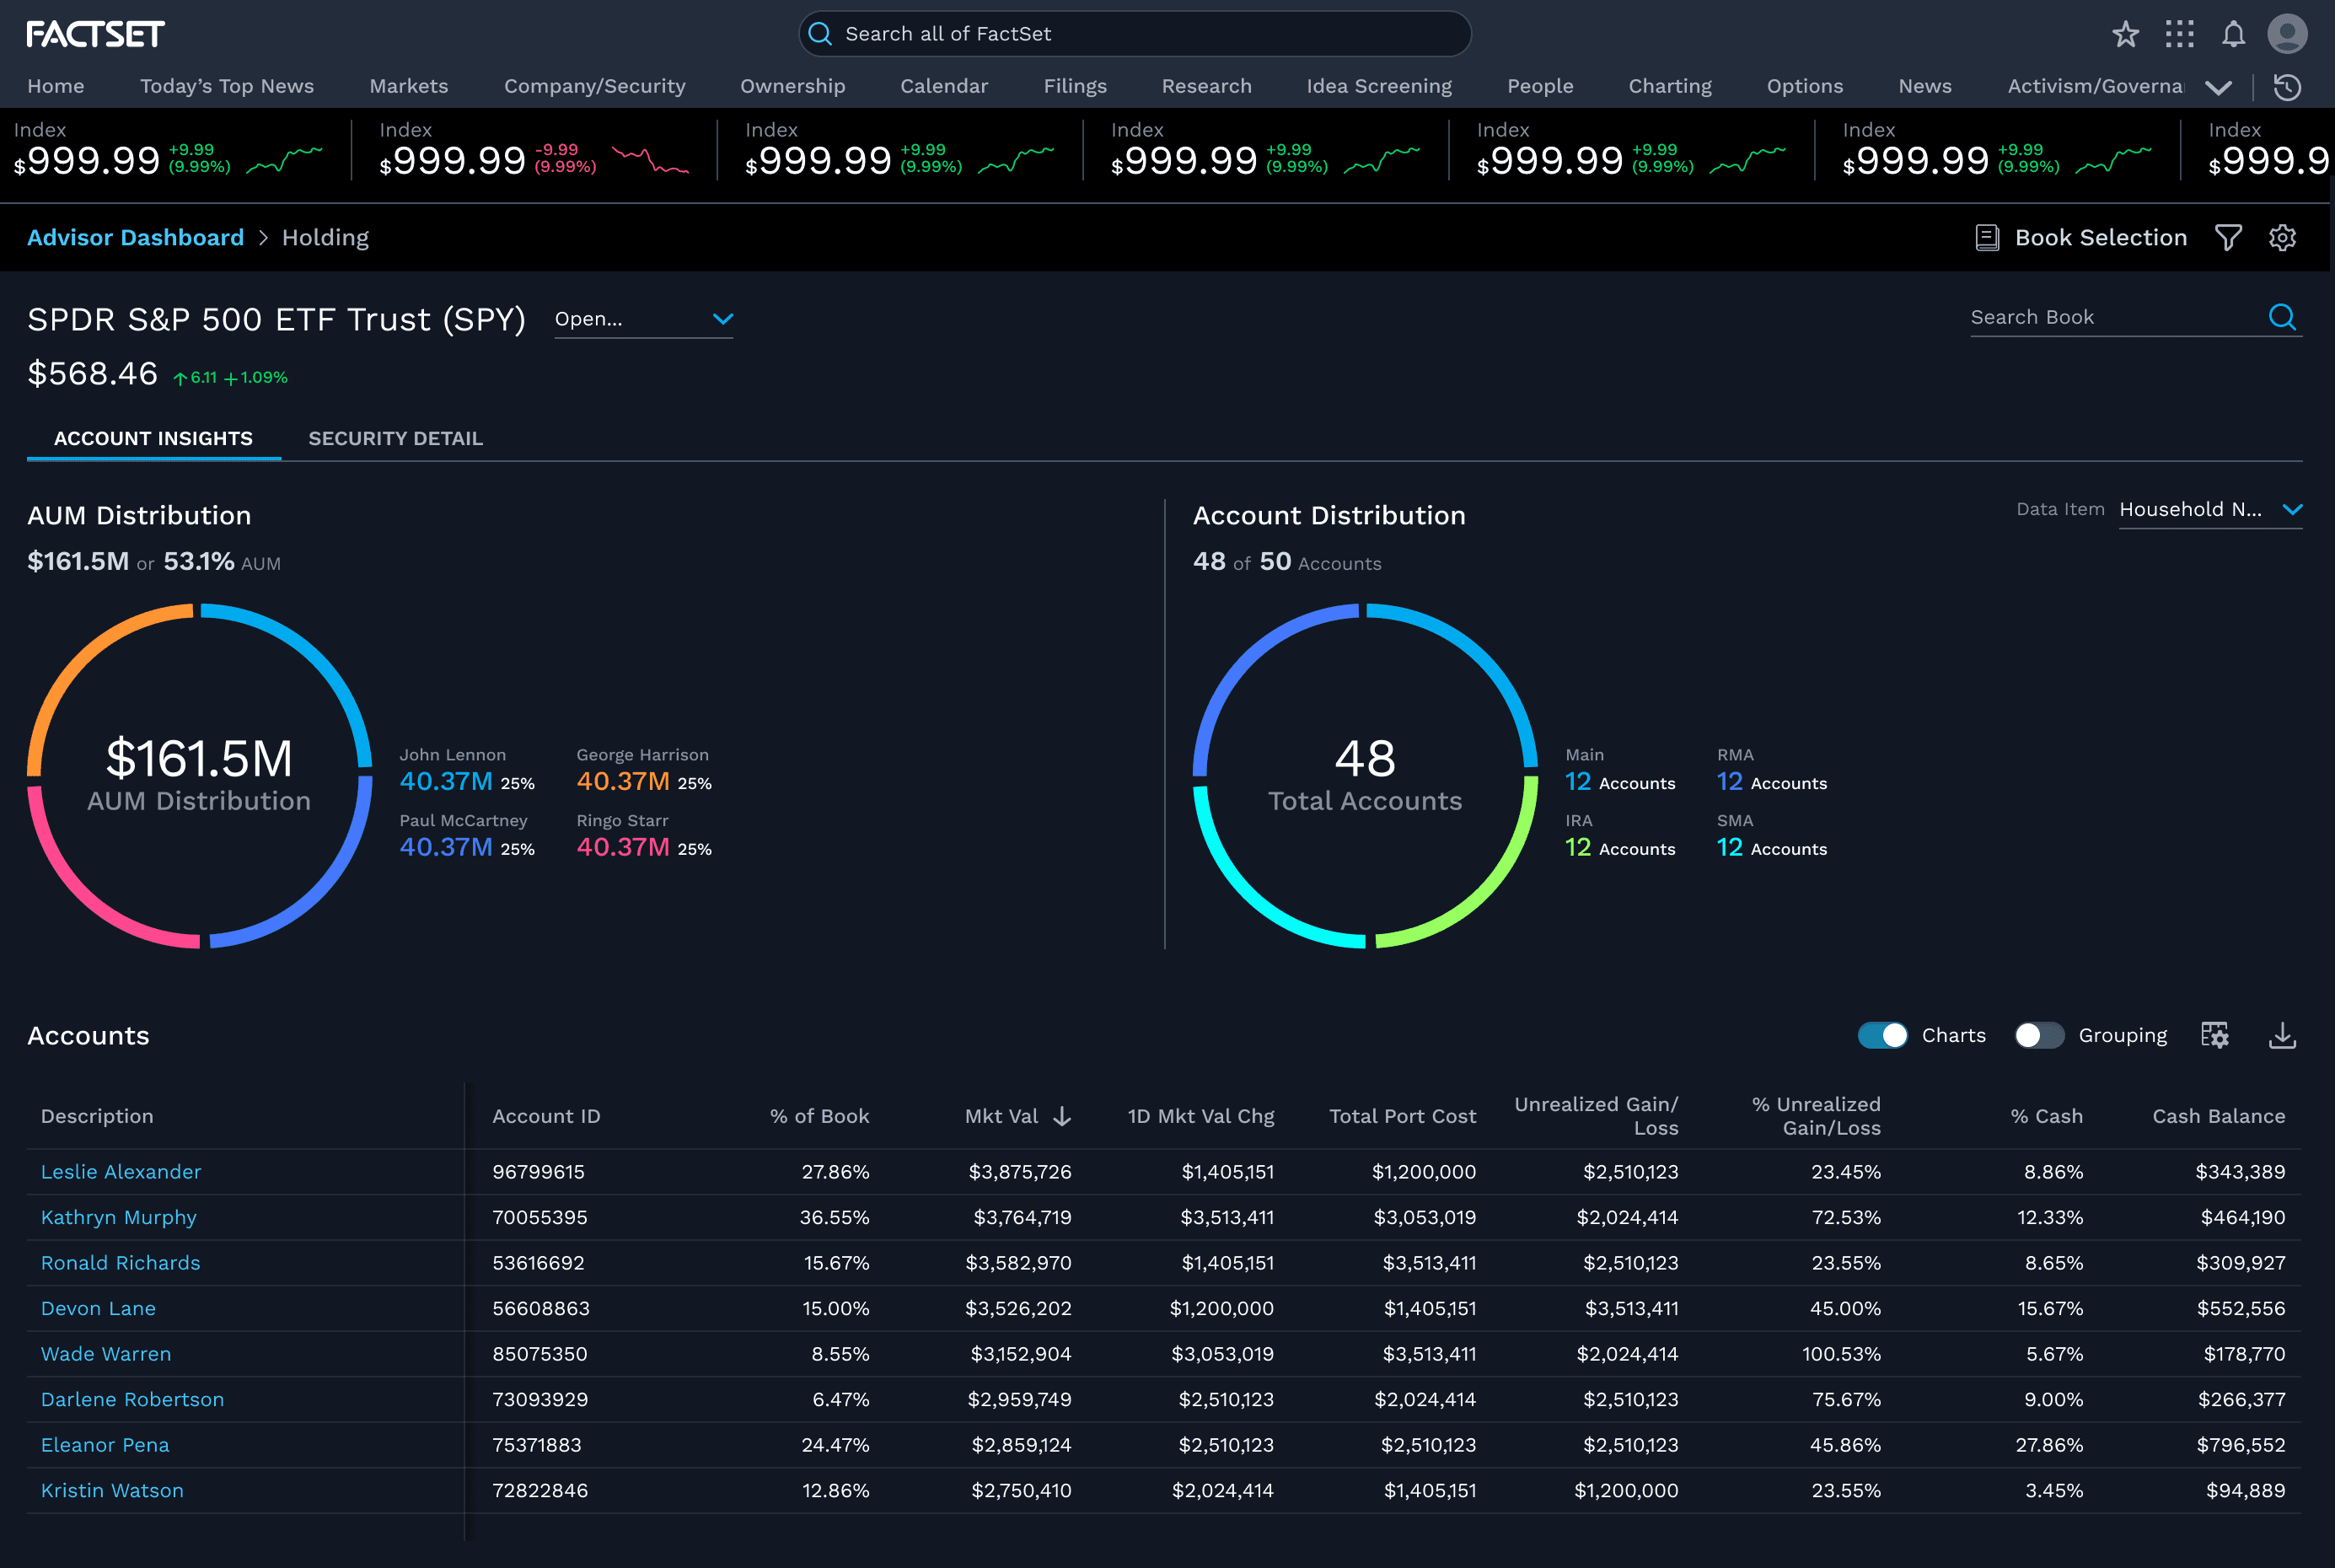Screen dimensions: 2335x1568
Task: Click the Book Selection book icon
Action: point(1987,238)
